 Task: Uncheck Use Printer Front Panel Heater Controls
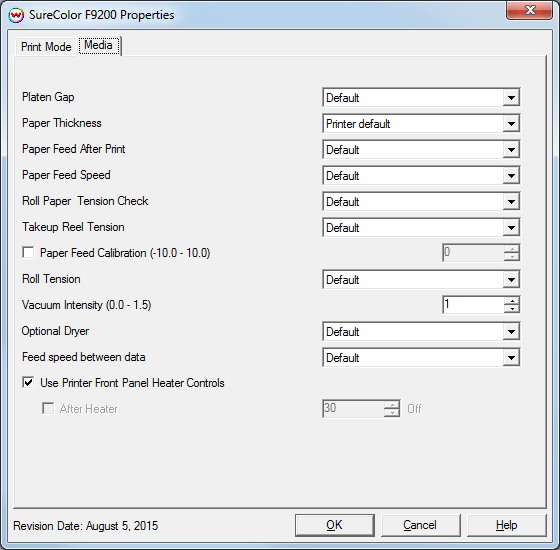pos(28,382)
